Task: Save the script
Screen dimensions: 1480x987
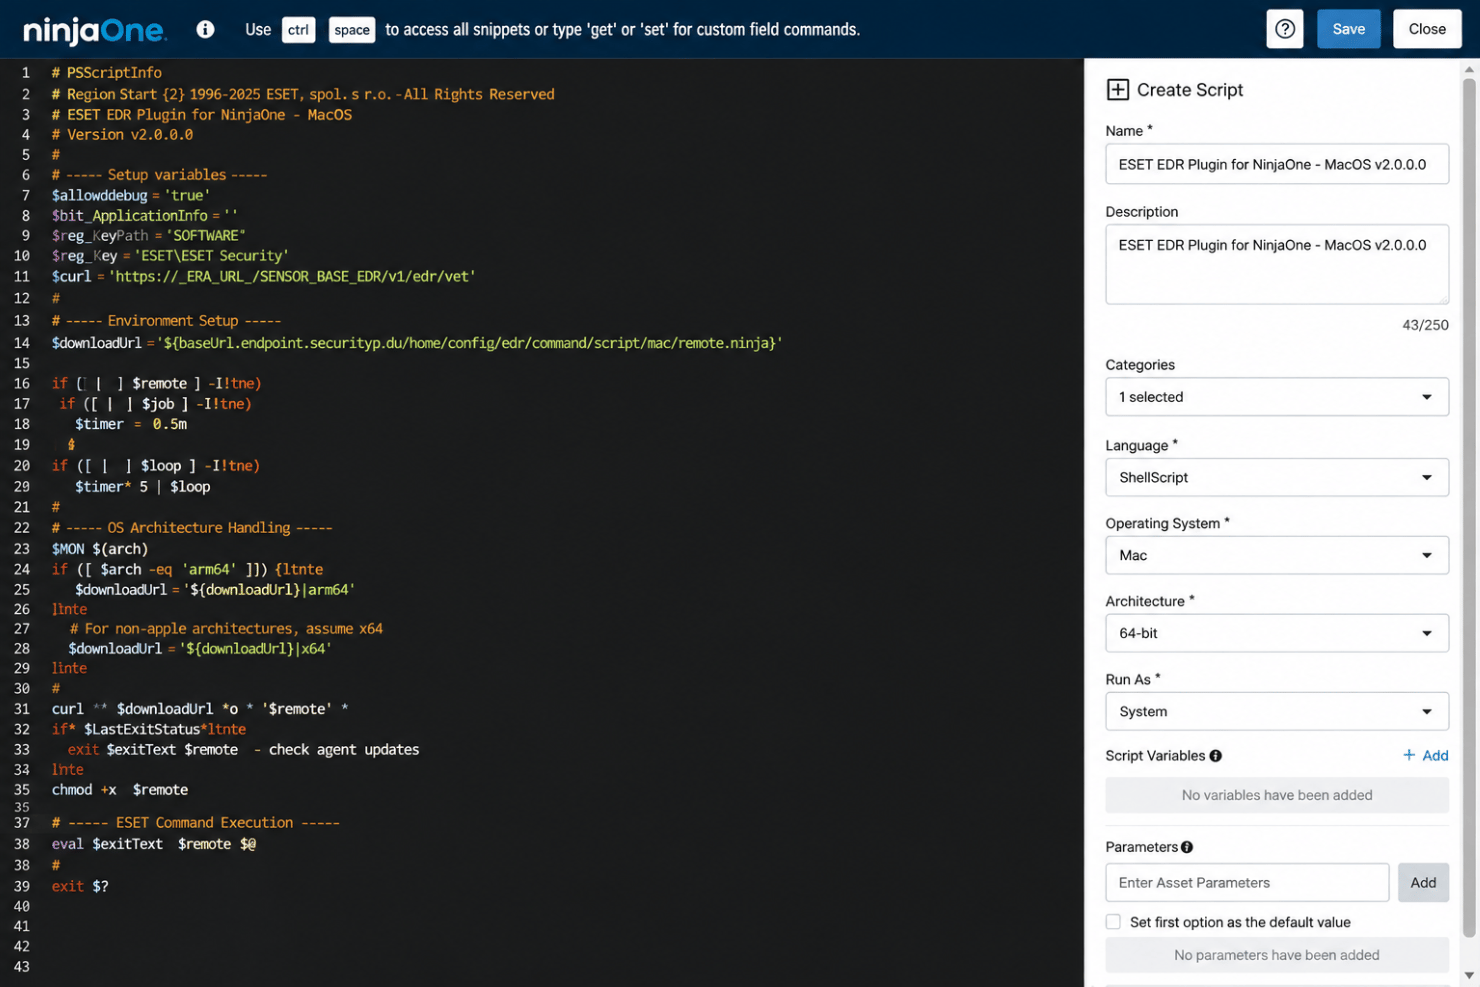Action: tap(1348, 29)
